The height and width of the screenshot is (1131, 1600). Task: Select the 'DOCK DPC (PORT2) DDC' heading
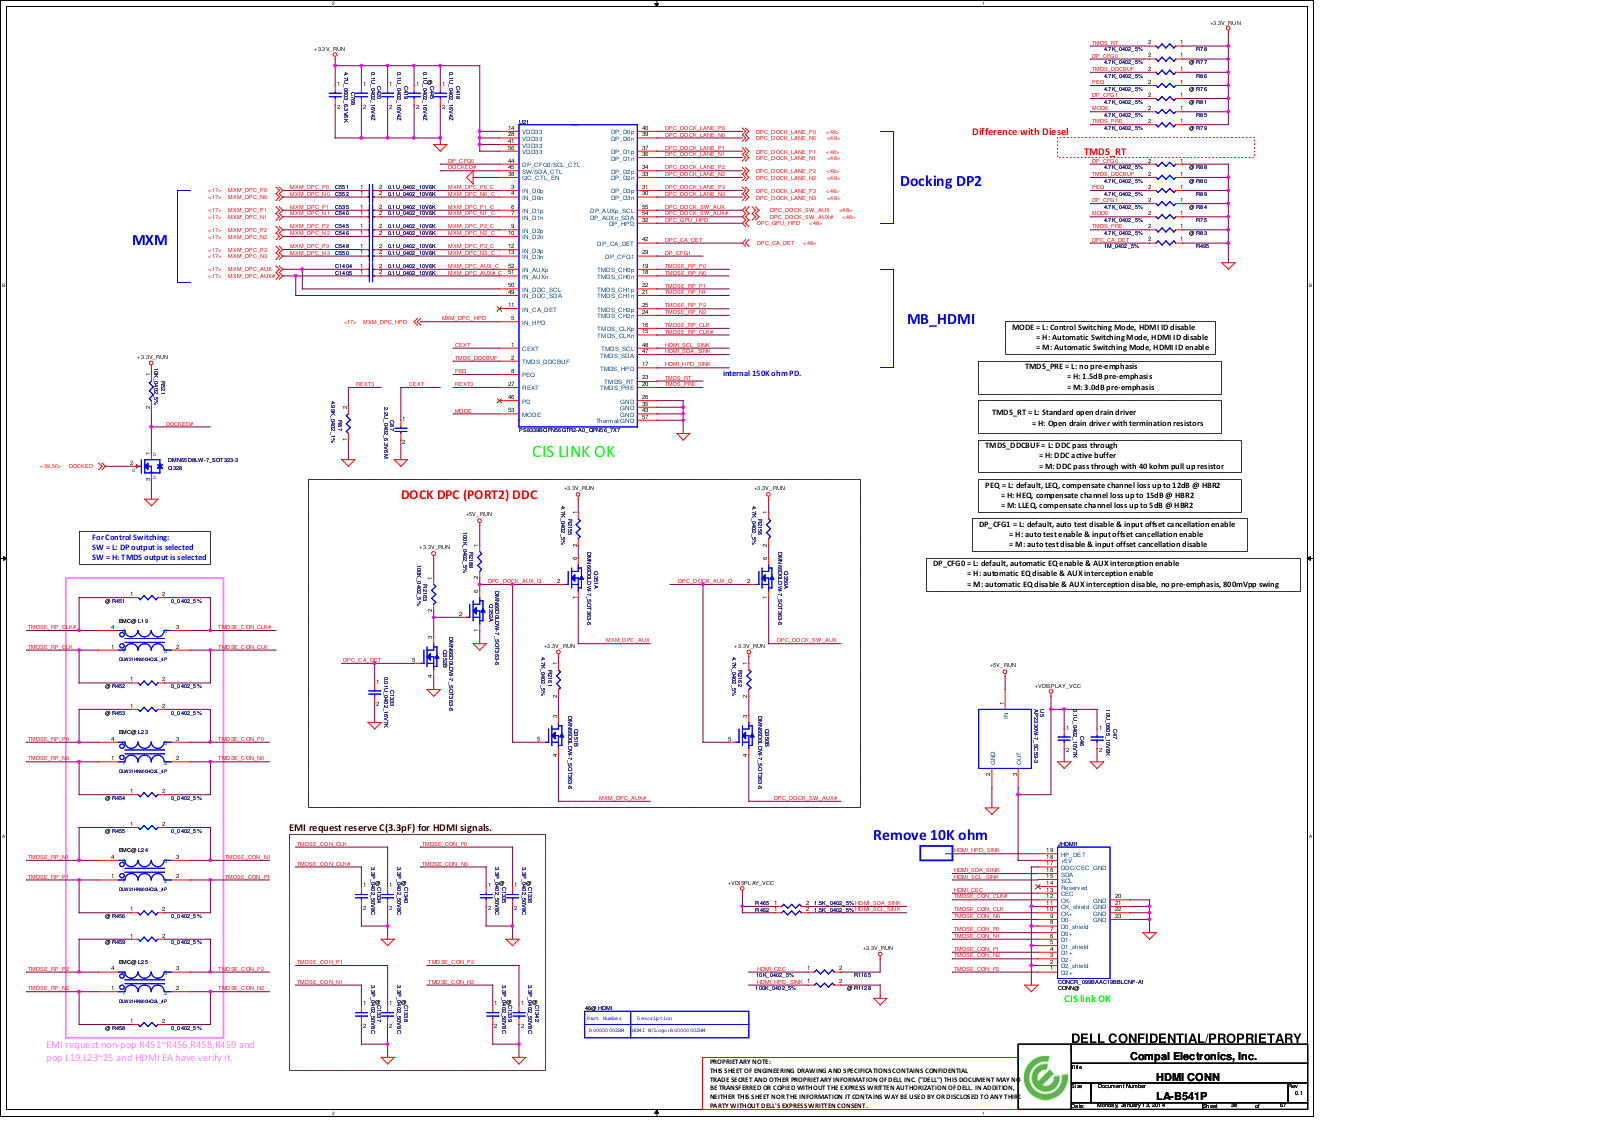(x=469, y=495)
